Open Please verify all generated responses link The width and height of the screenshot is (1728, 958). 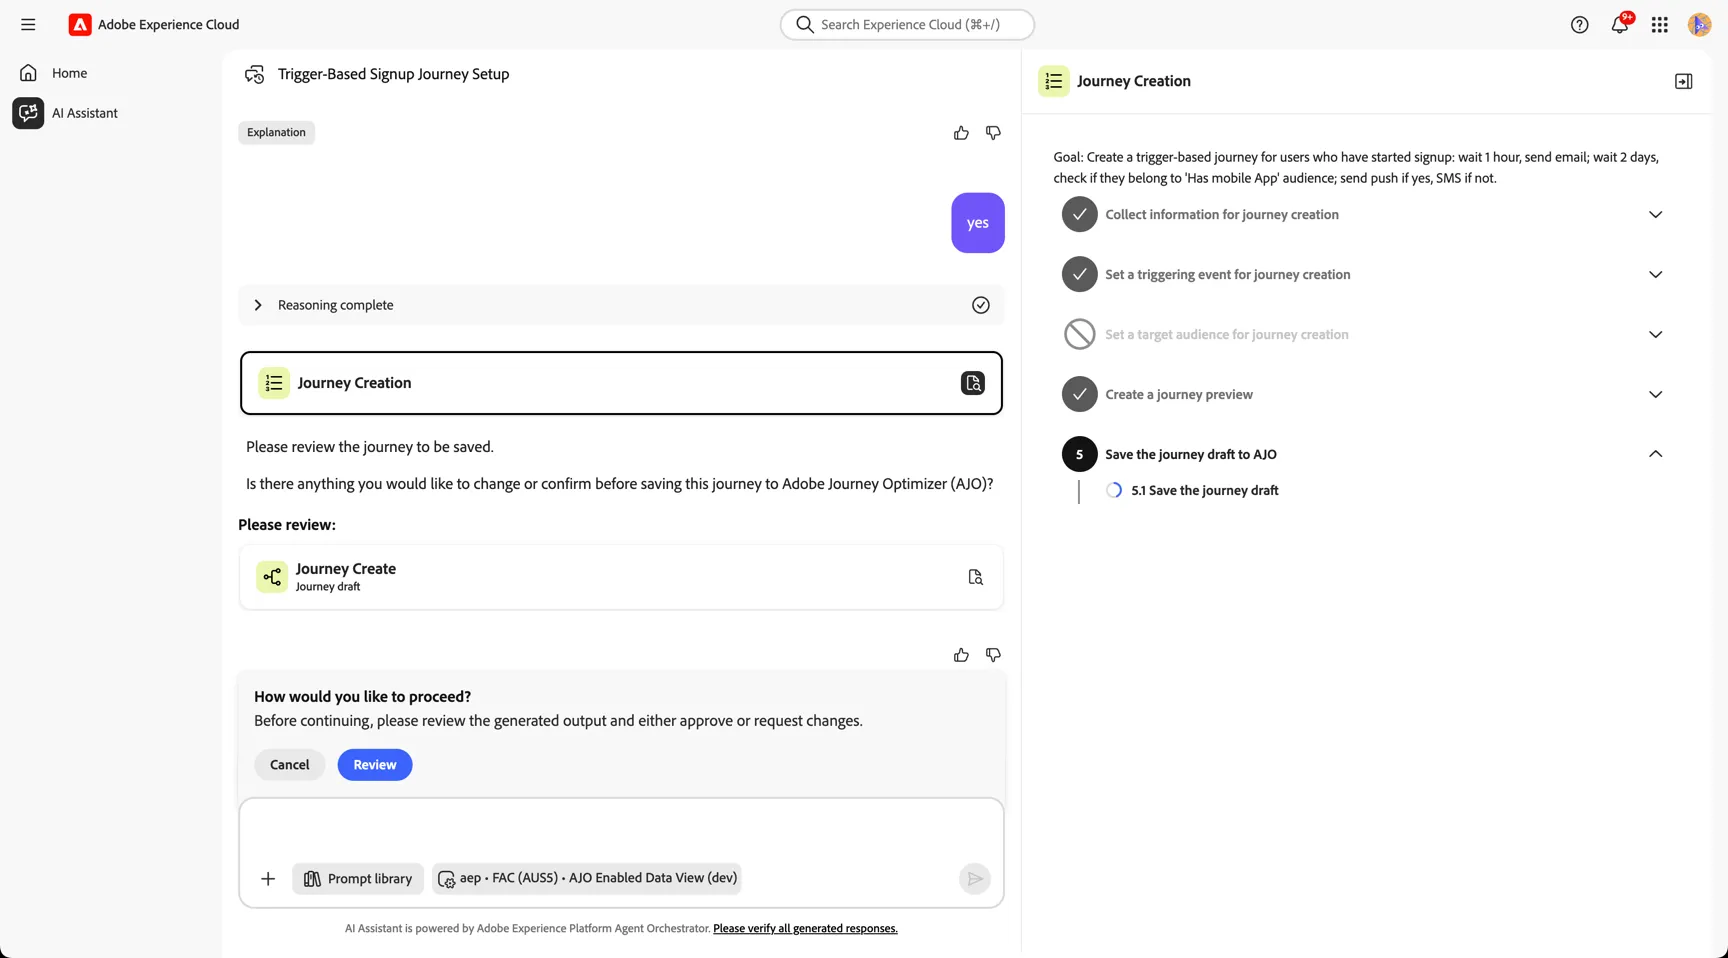pos(805,929)
